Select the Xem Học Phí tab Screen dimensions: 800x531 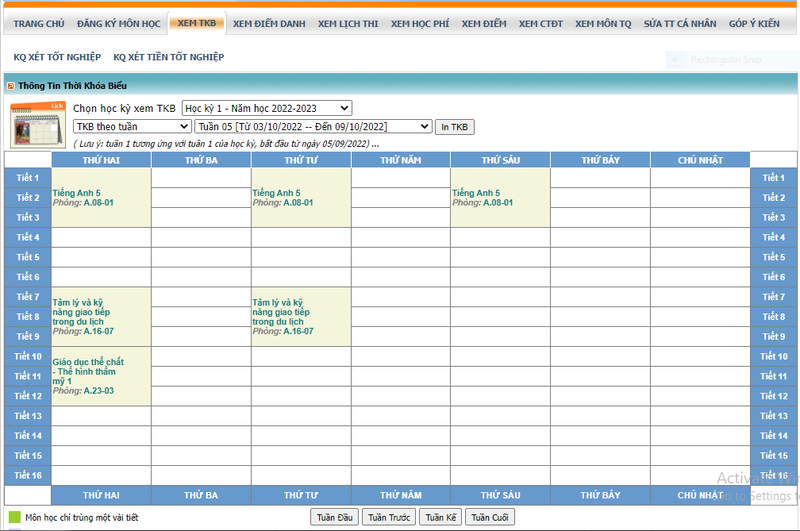420,23
